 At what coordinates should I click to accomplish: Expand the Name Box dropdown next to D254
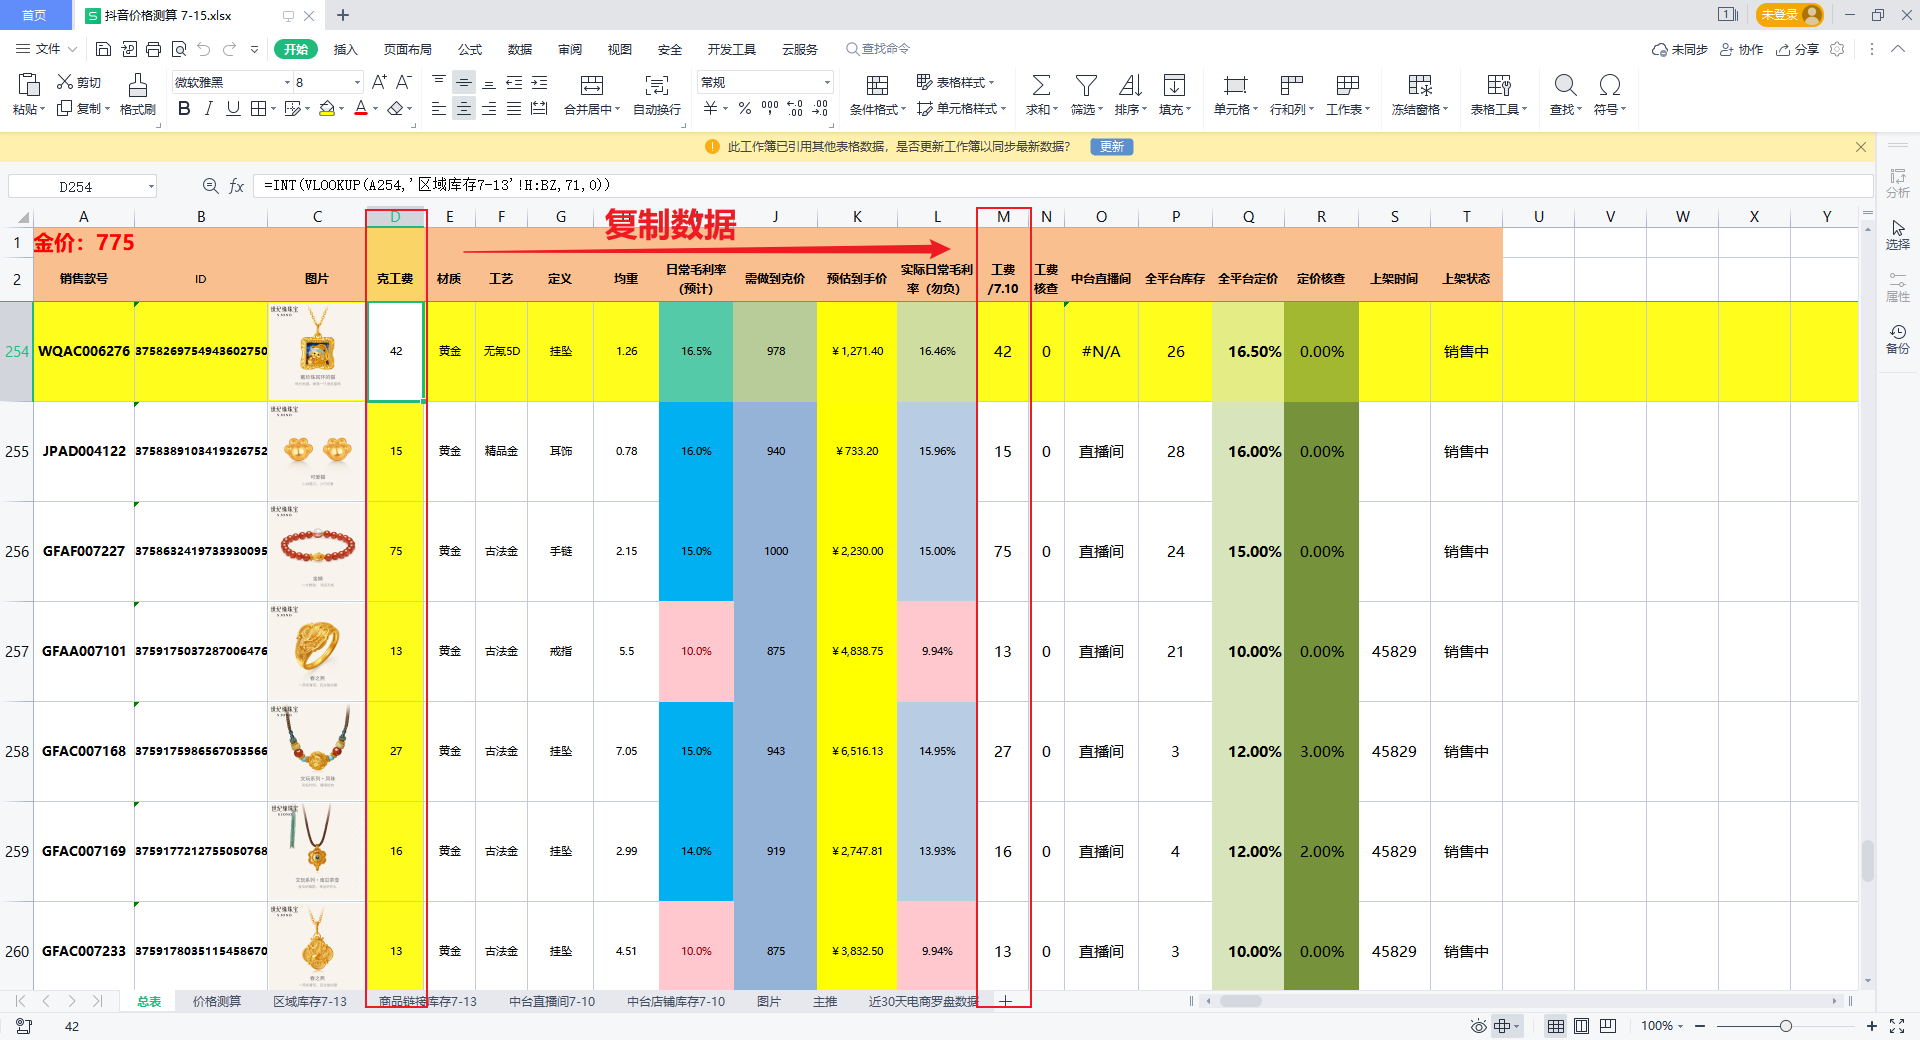(151, 186)
